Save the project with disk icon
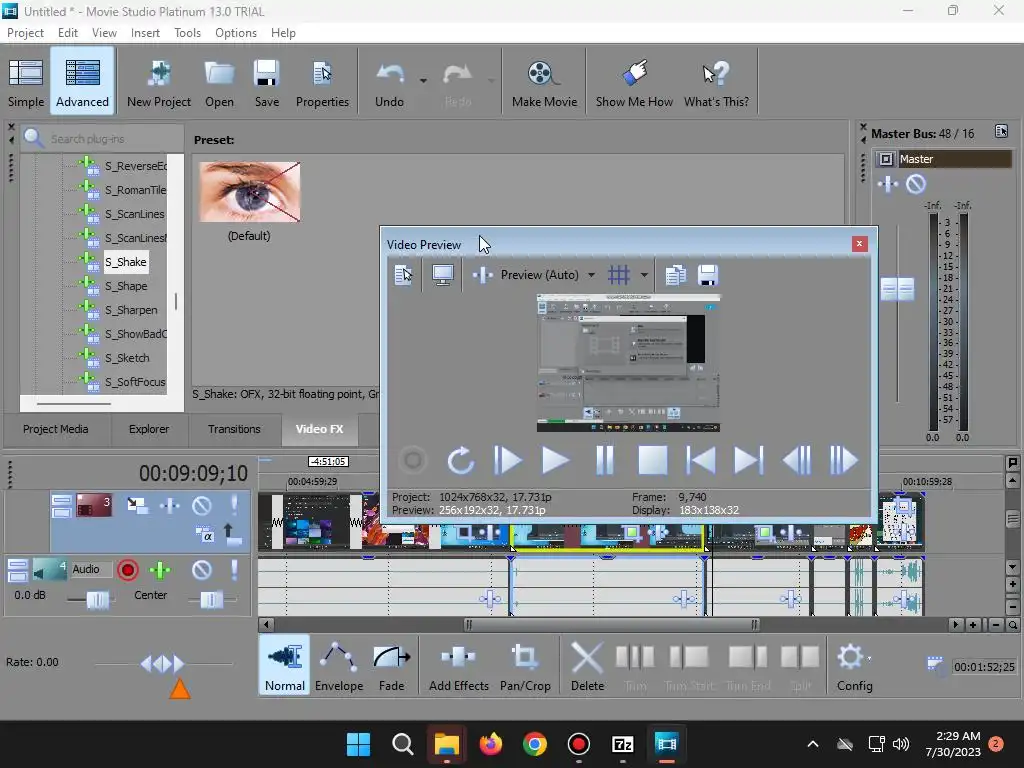This screenshot has height=768, width=1024. coord(266,74)
